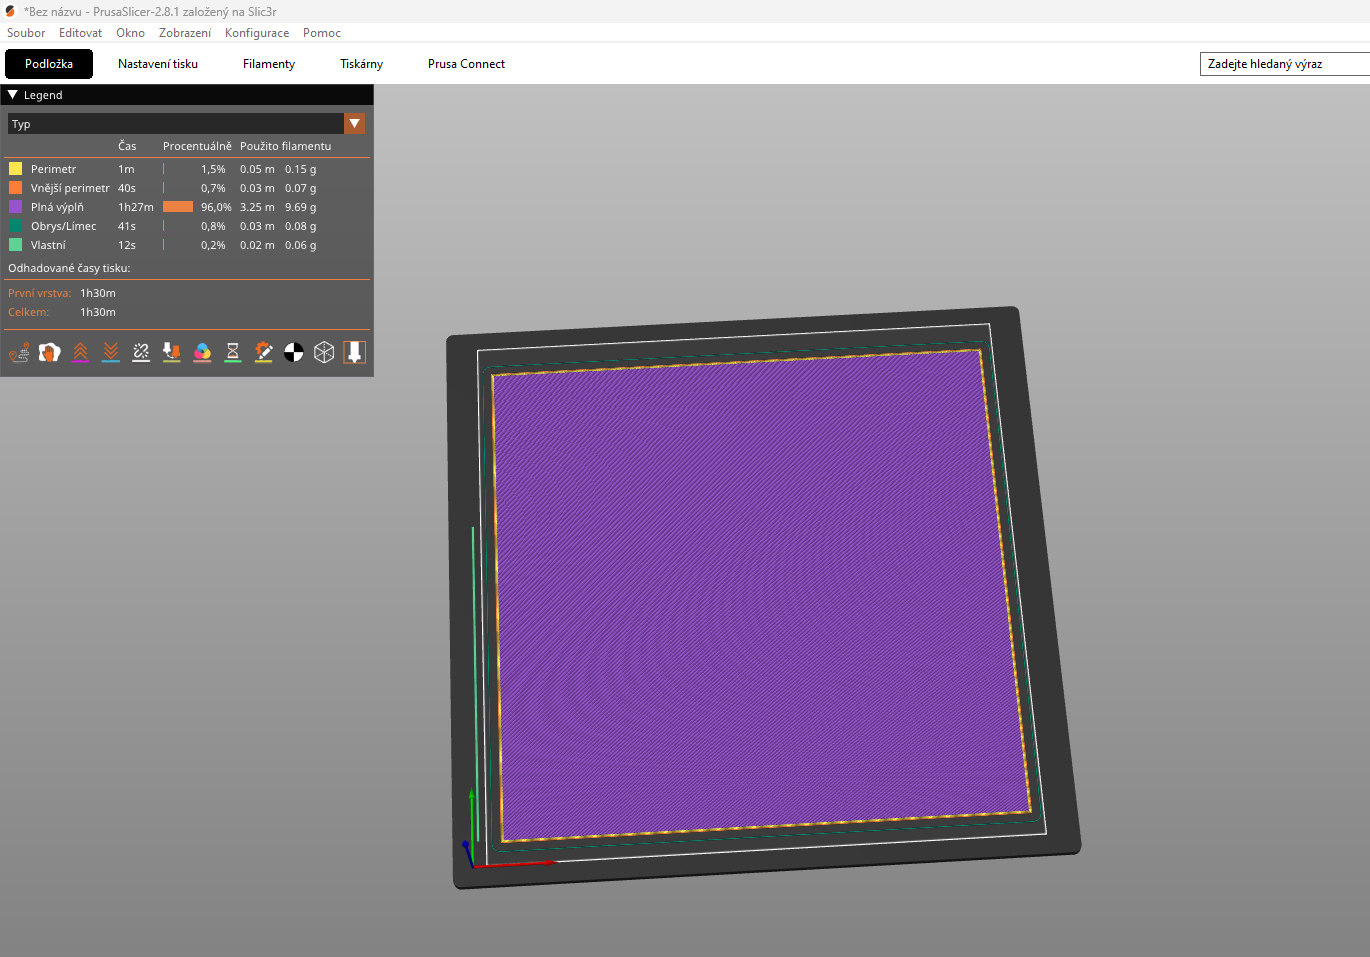This screenshot has width=1370, height=957.
Task: Show color changes in preview
Action: point(202,352)
